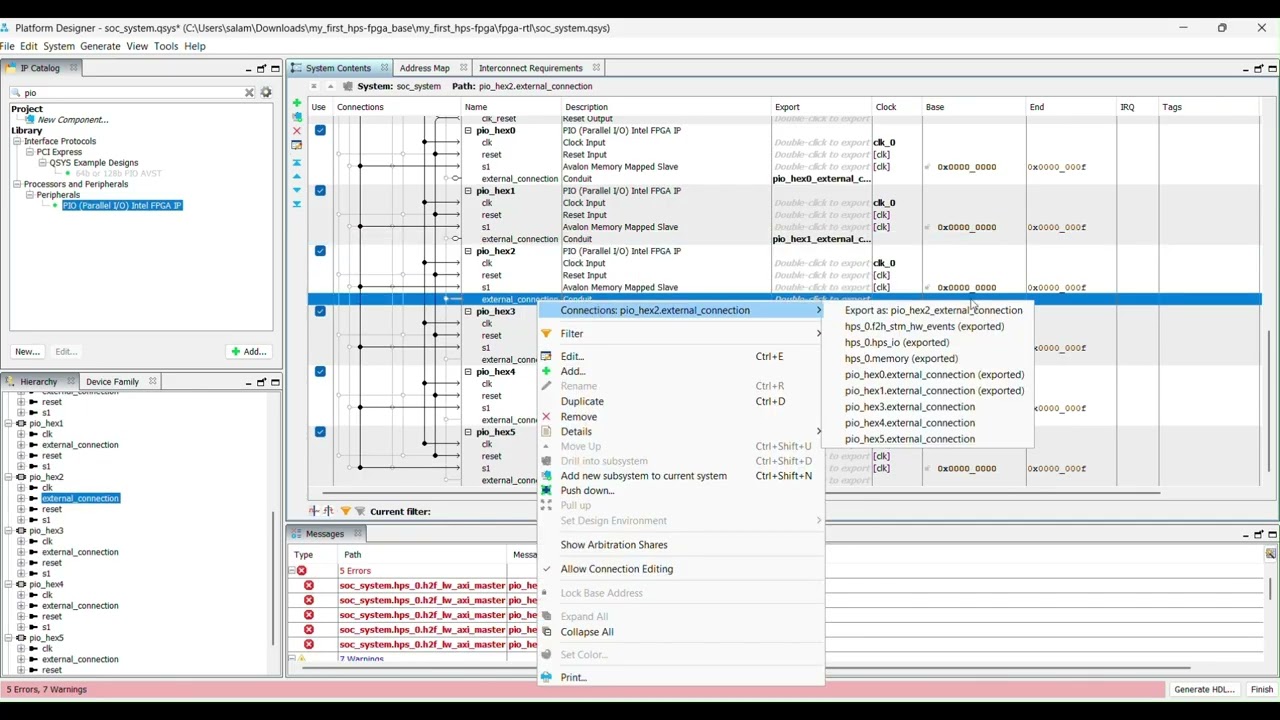Click the pio_hex3 component icon in Hierarchy
1280x720 pixels.
pyautogui.click(x=21, y=531)
